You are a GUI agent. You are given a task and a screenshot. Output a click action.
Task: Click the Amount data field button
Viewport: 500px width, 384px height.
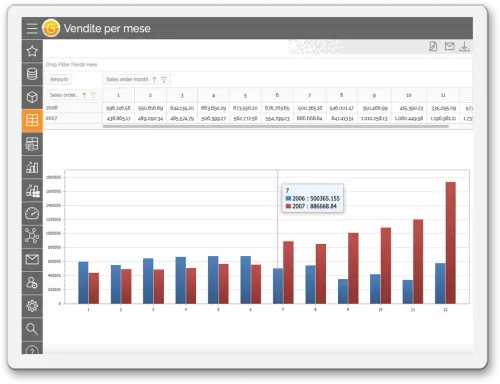59,79
